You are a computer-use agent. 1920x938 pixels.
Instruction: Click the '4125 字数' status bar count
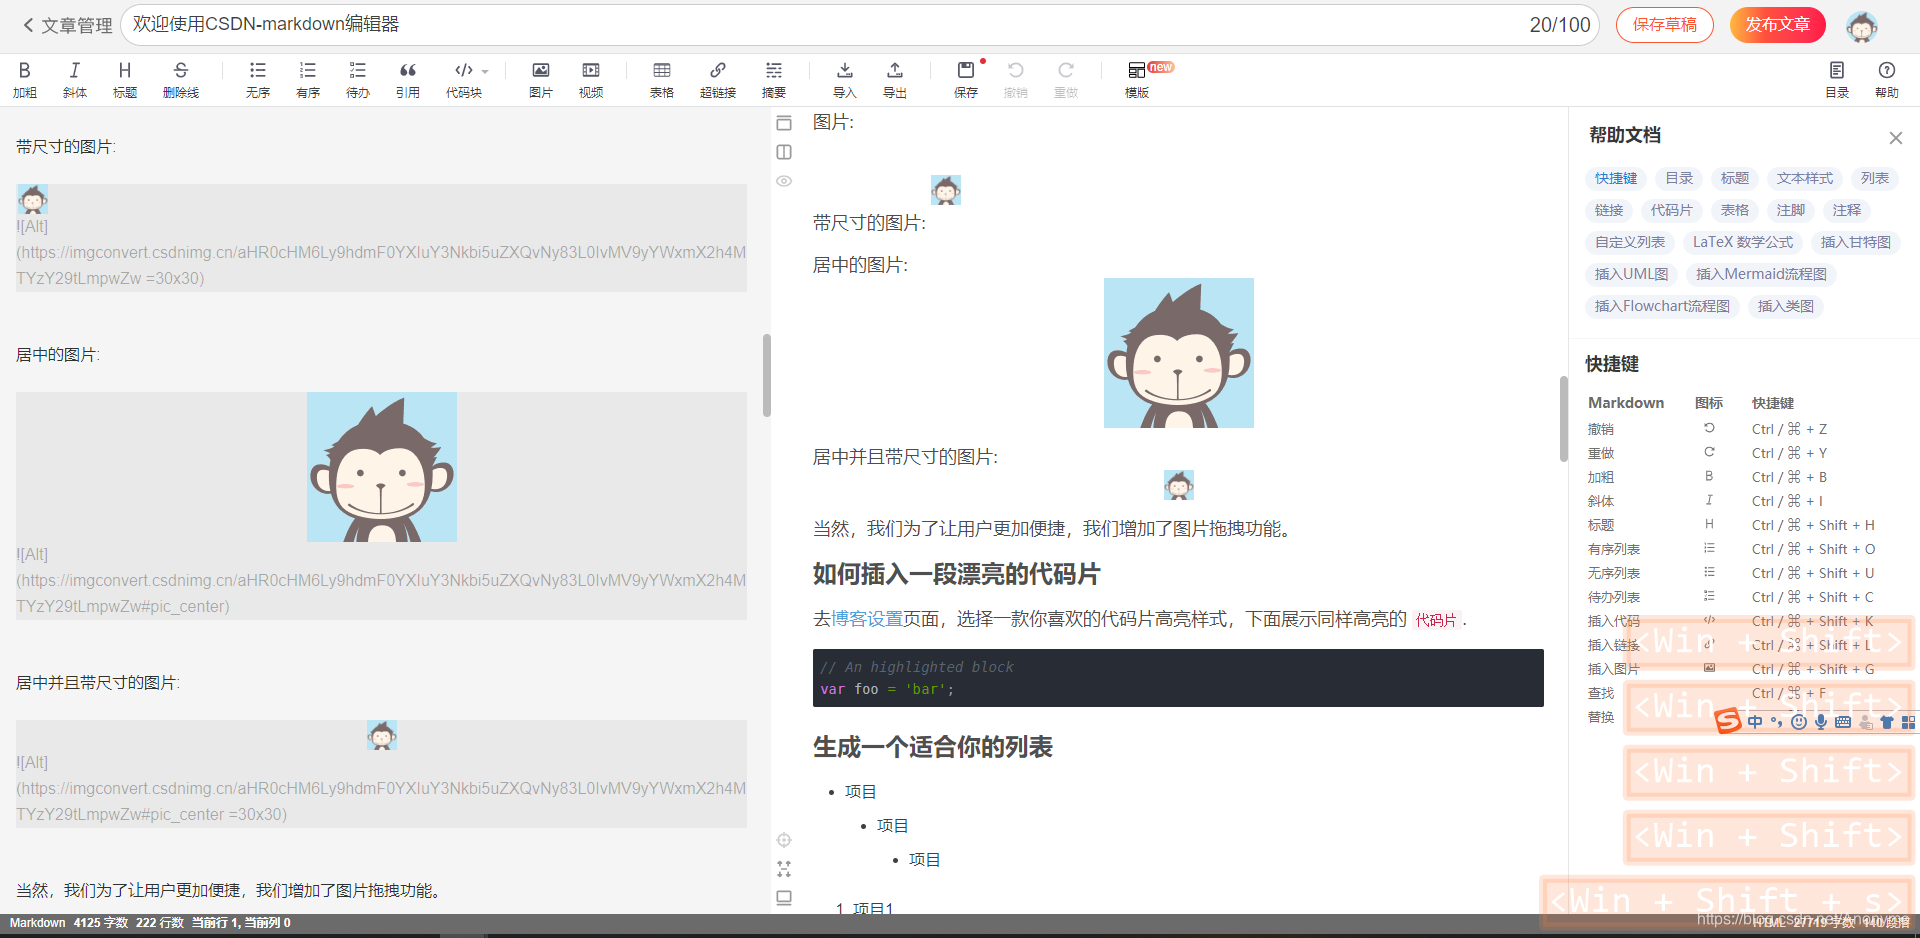101,923
